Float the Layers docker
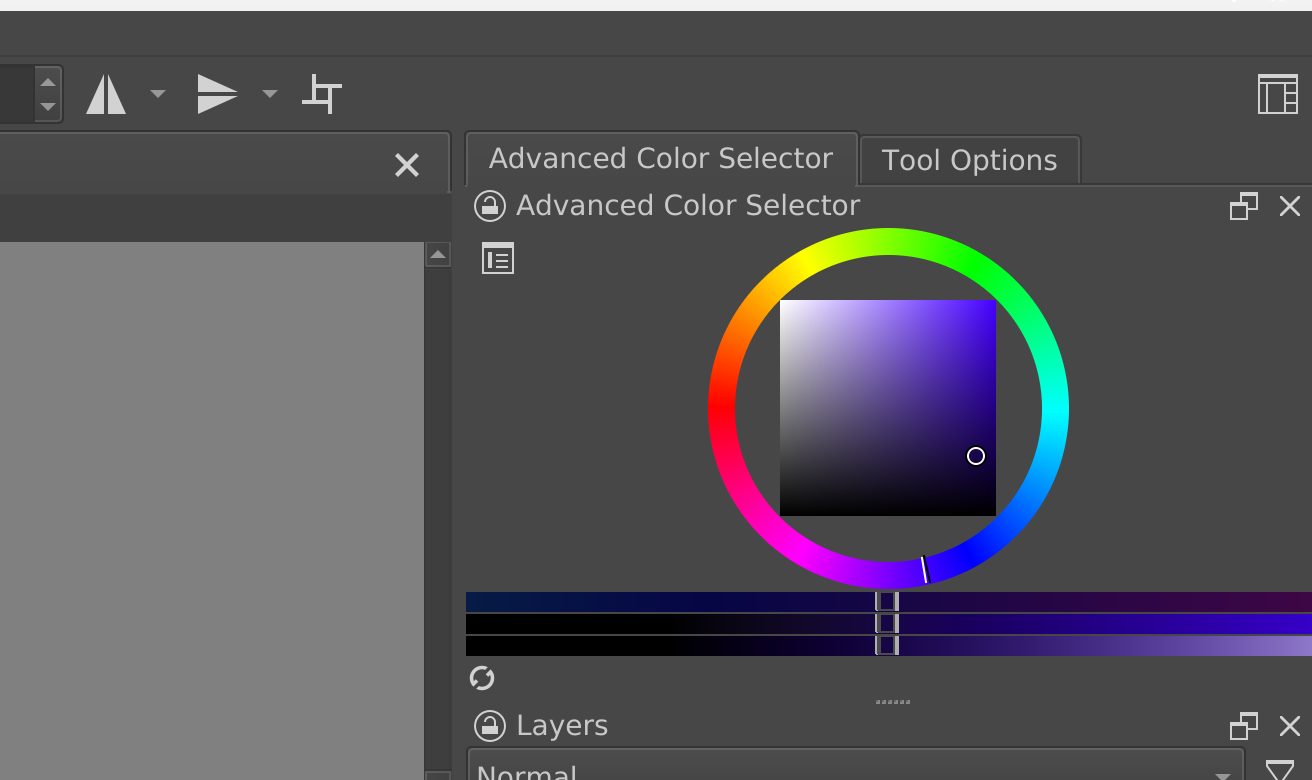Viewport: 1312px width, 780px height. (1243, 726)
